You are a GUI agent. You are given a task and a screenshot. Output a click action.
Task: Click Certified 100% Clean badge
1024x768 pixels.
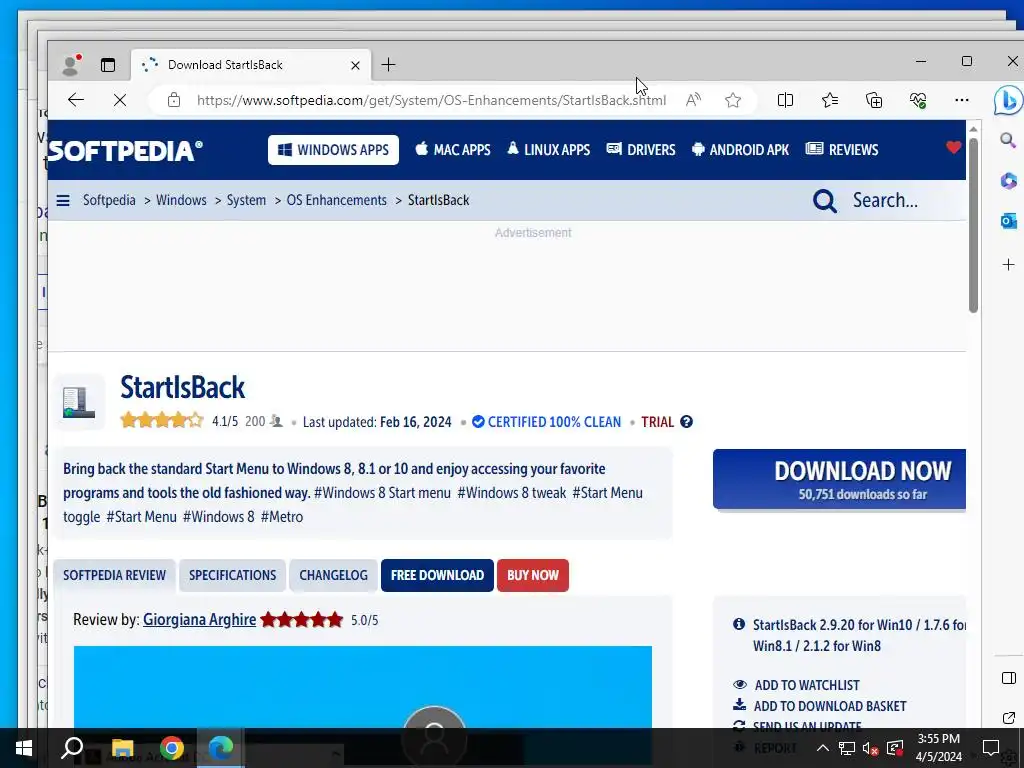pos(546,422)
